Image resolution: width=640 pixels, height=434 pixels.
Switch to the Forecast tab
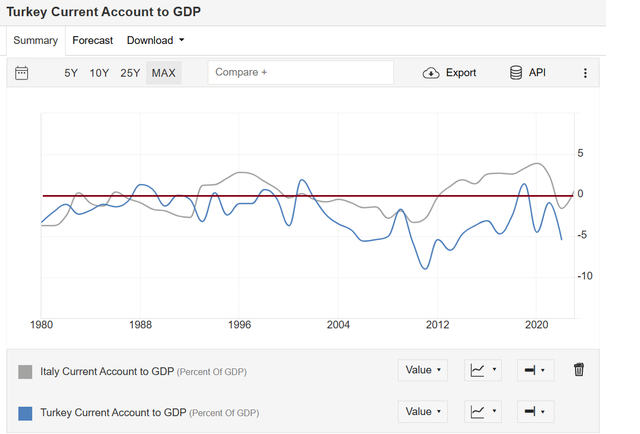pyautogui.click(x=93, y=40)
